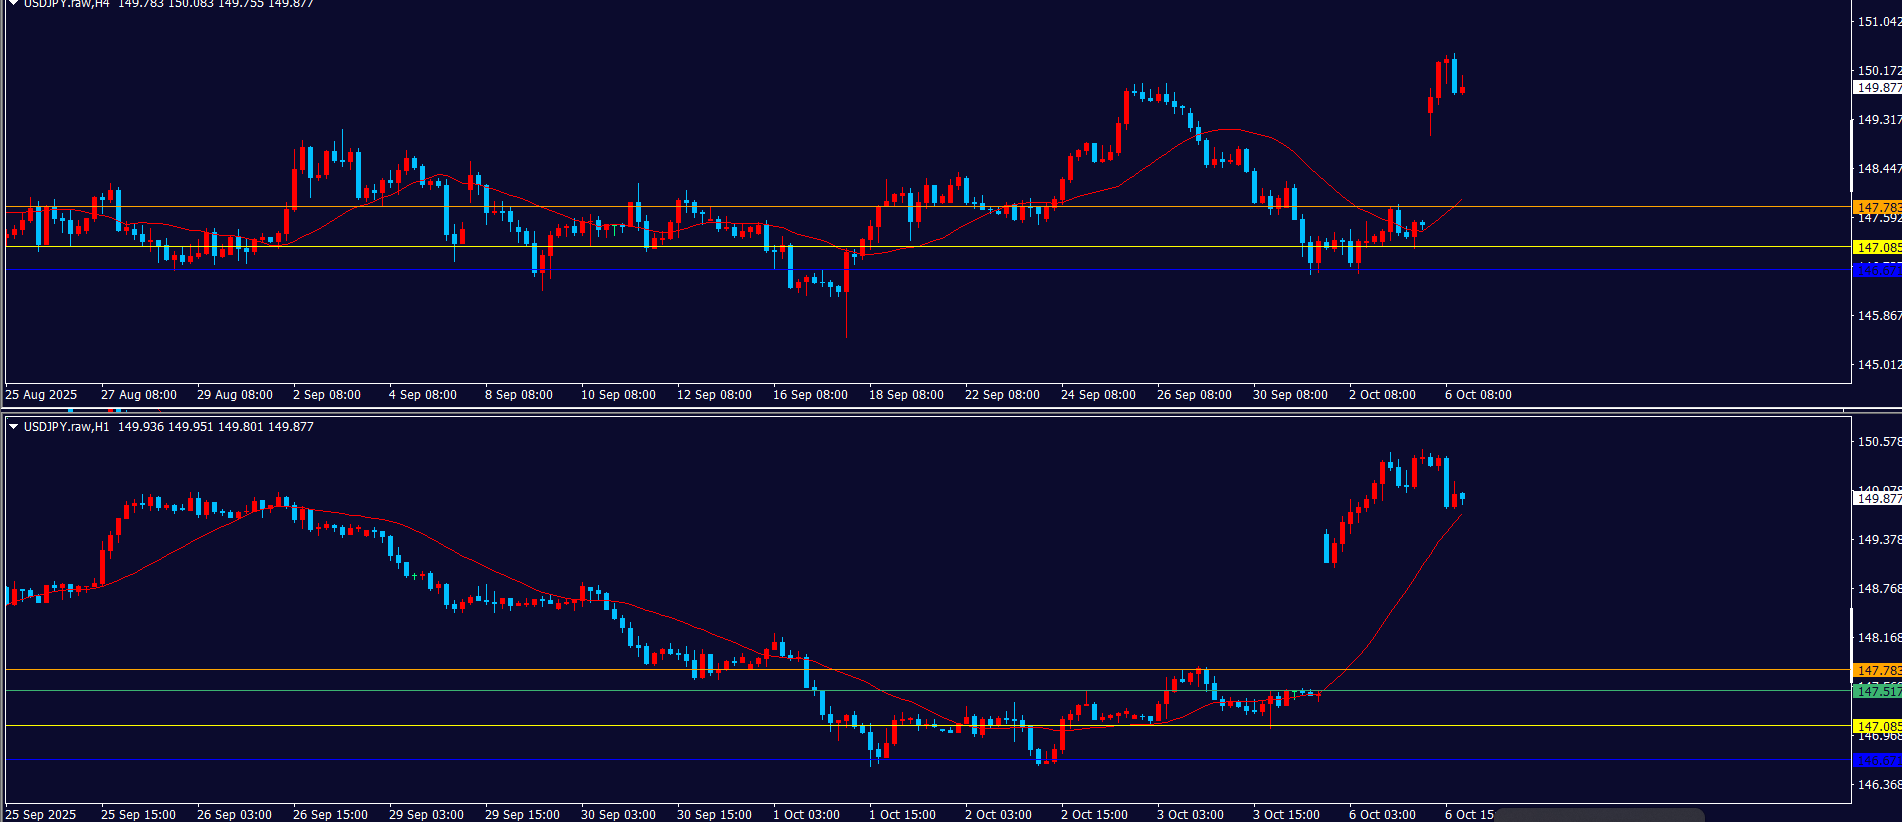Click the orange 147.783 price tag in H1 chart
The height and width of the screenshot is (822, 1902).
click(1877, 671)
